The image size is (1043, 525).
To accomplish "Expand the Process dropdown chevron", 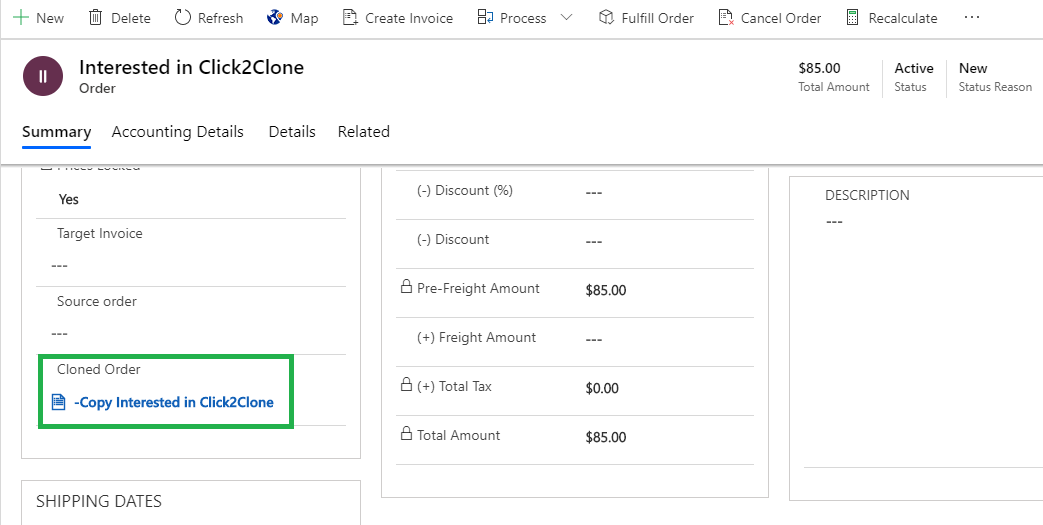I will click(x=567, y=18).
